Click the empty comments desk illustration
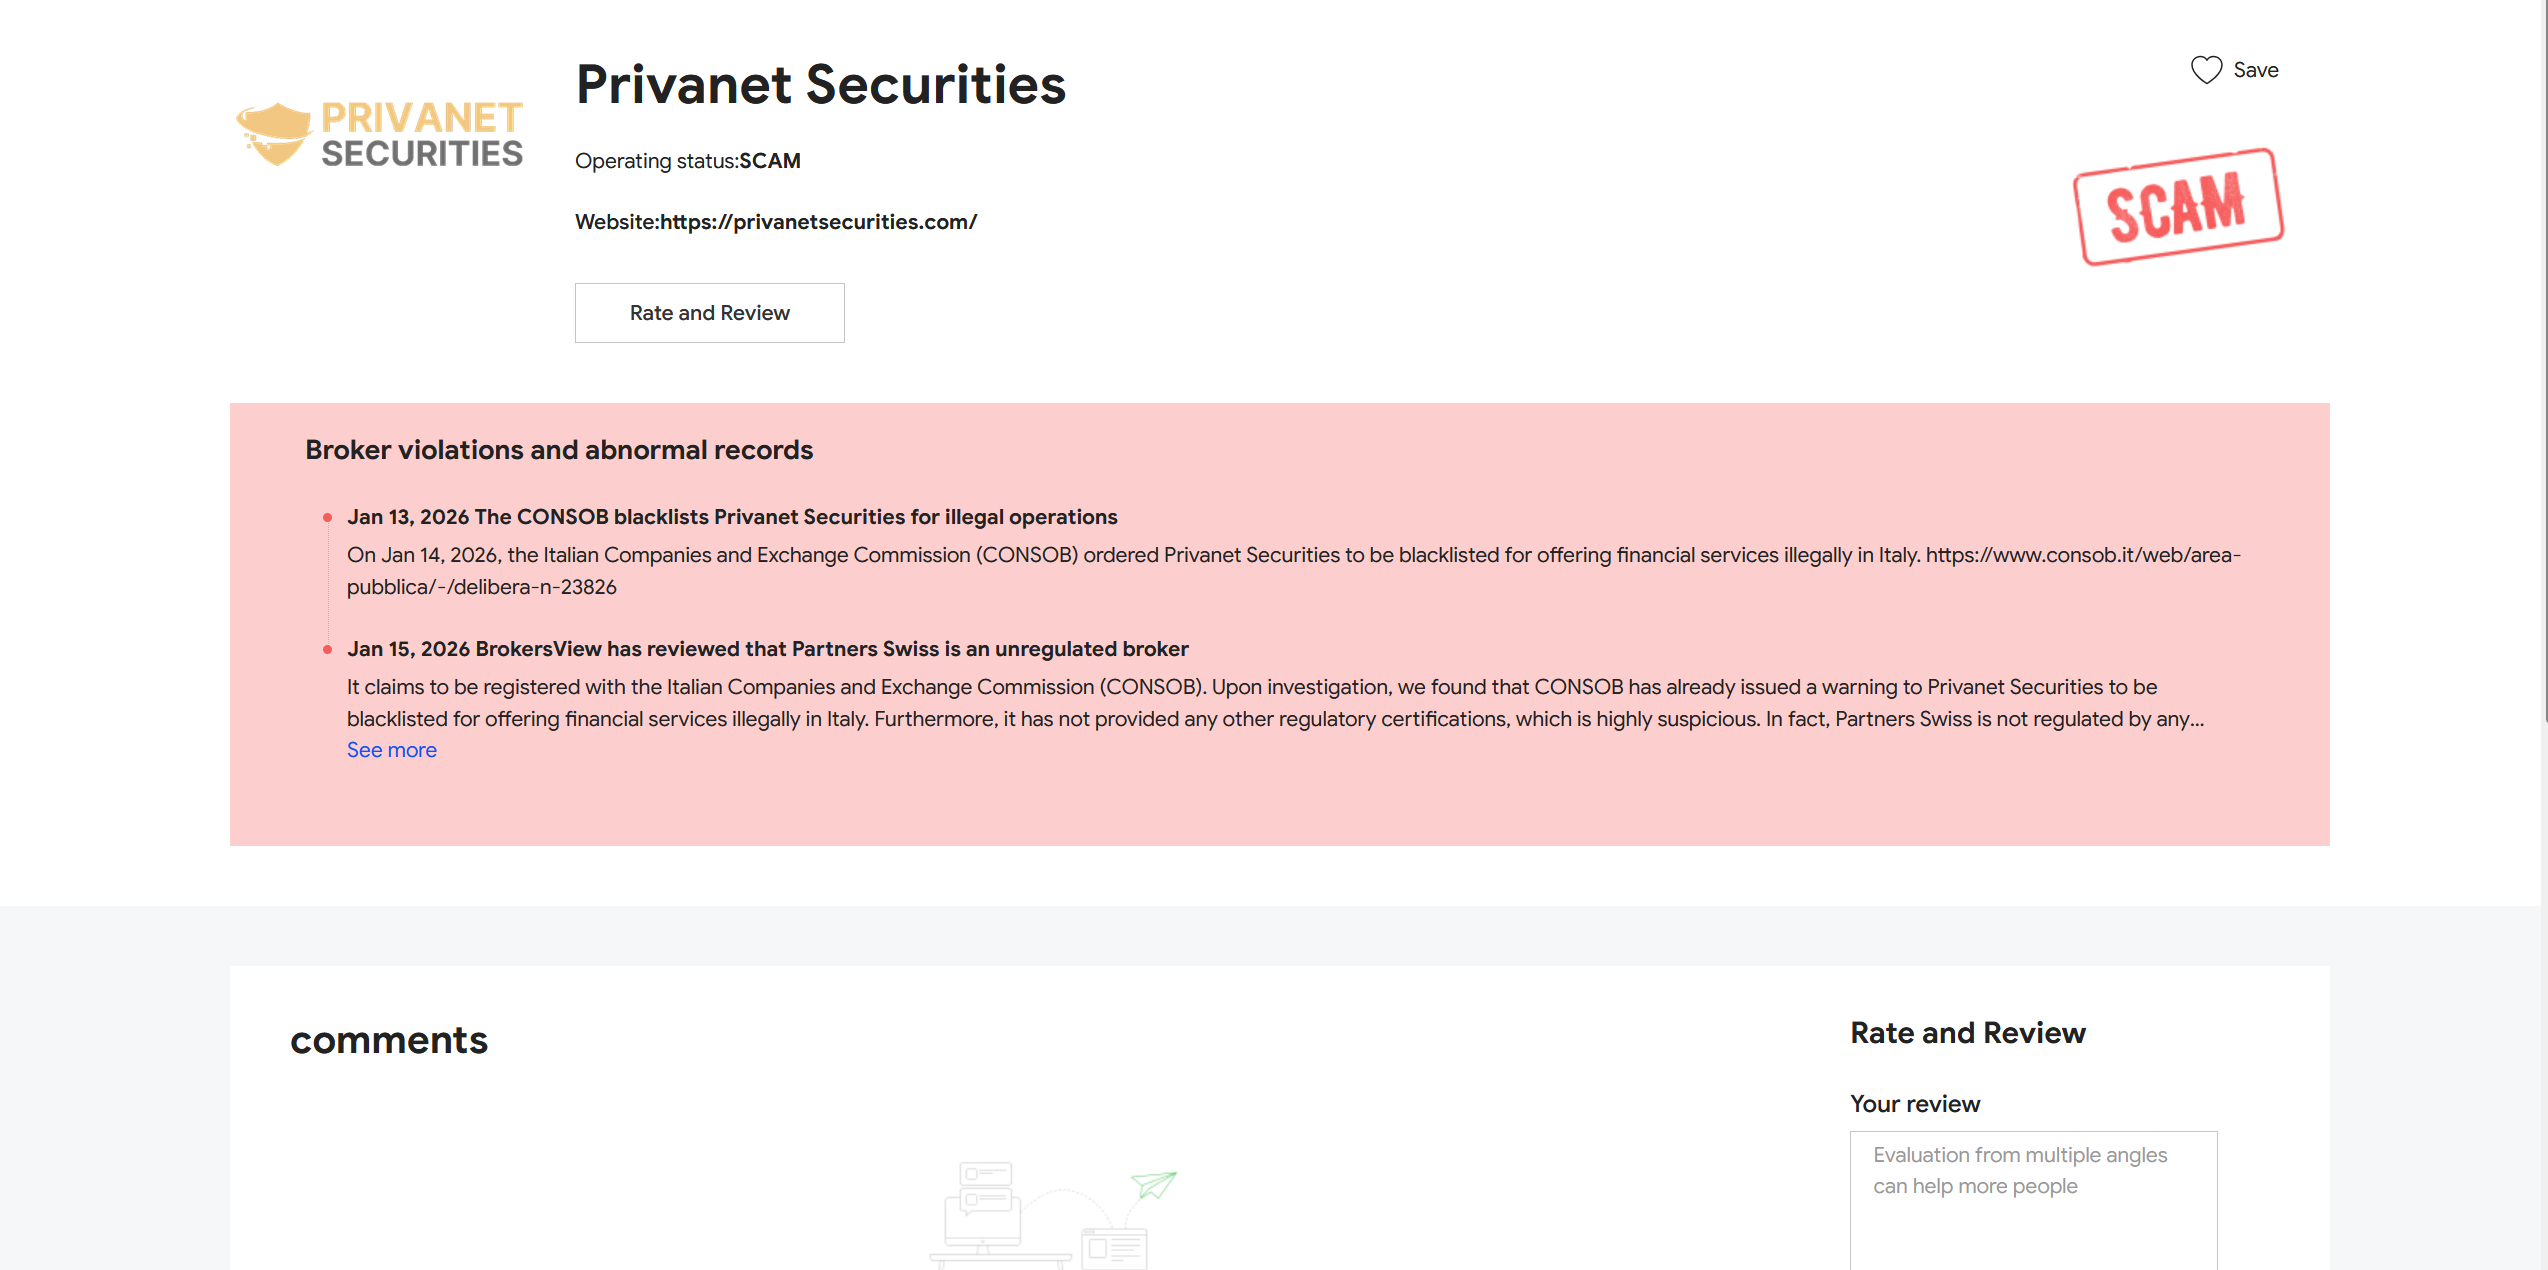This screenshot has width=2548, height=1270. pos(1000,1215)
